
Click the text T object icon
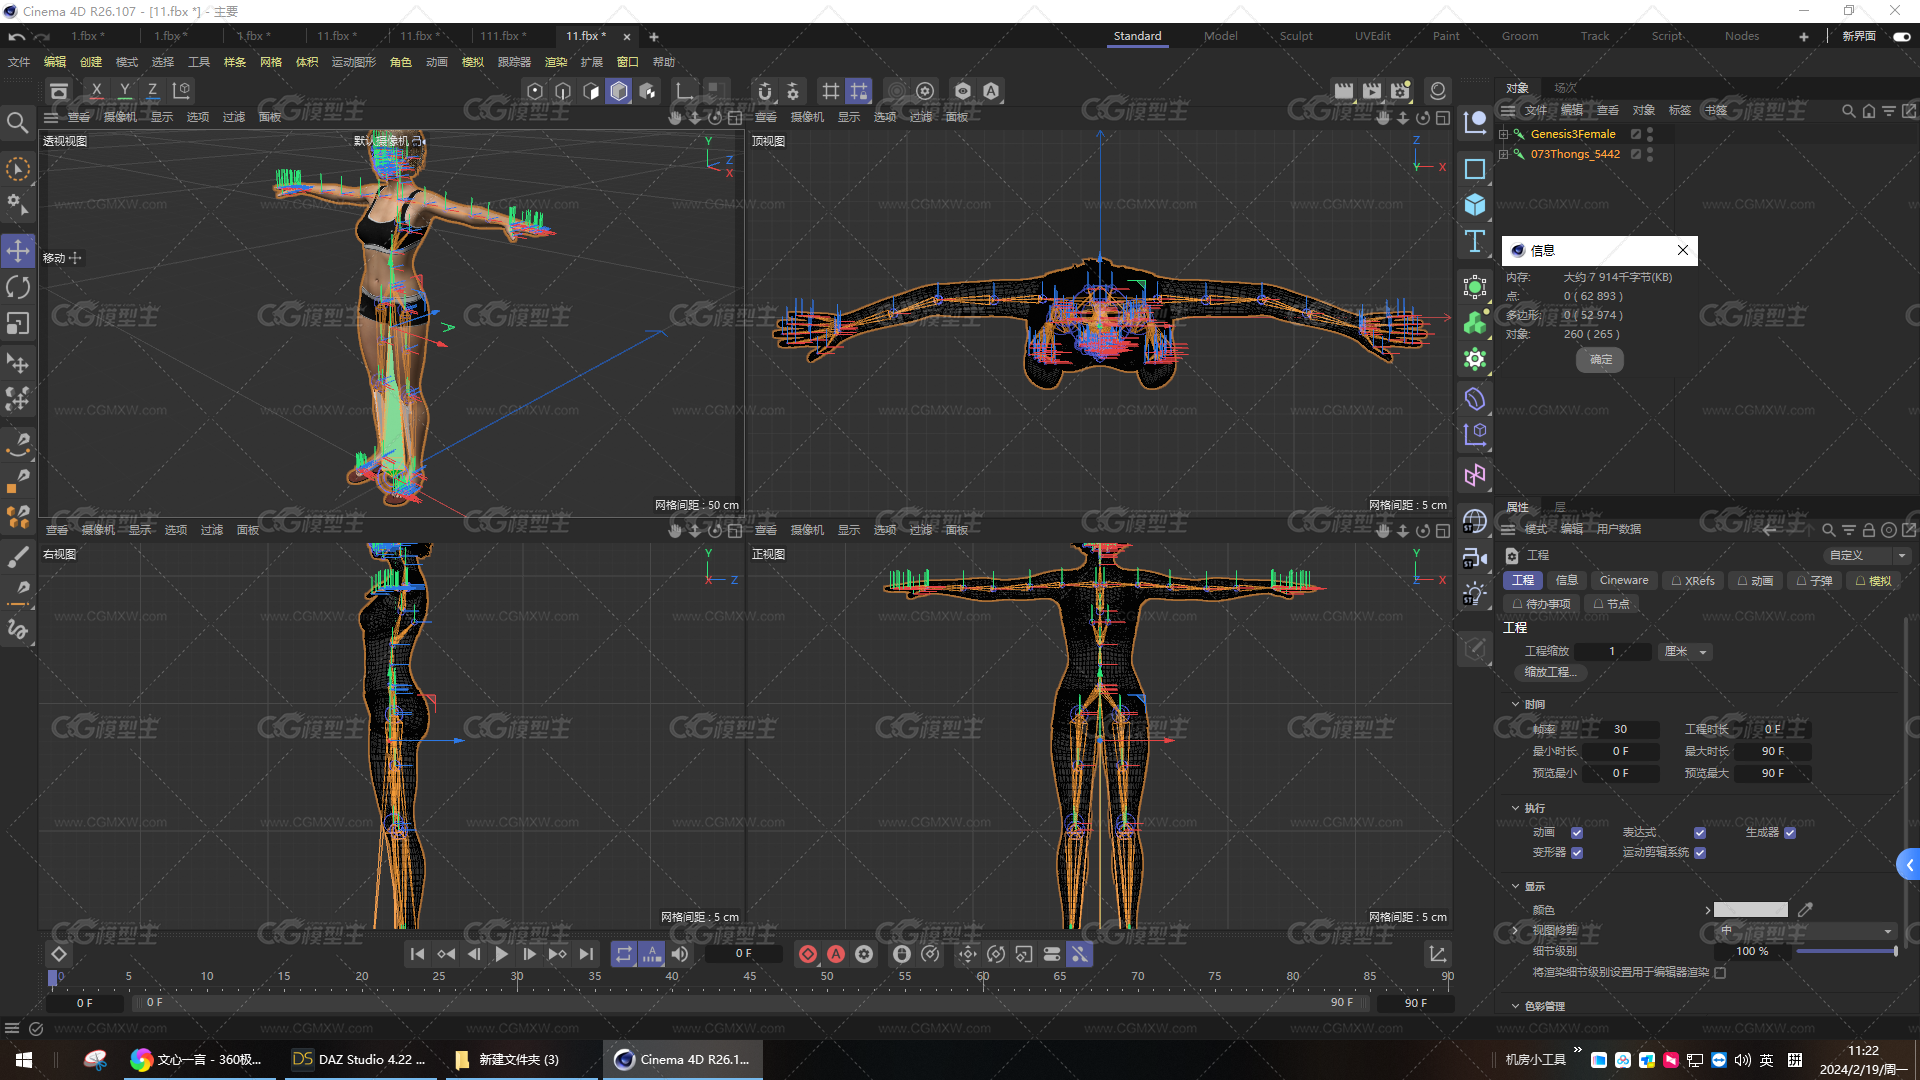click(x=1474, y=241)
